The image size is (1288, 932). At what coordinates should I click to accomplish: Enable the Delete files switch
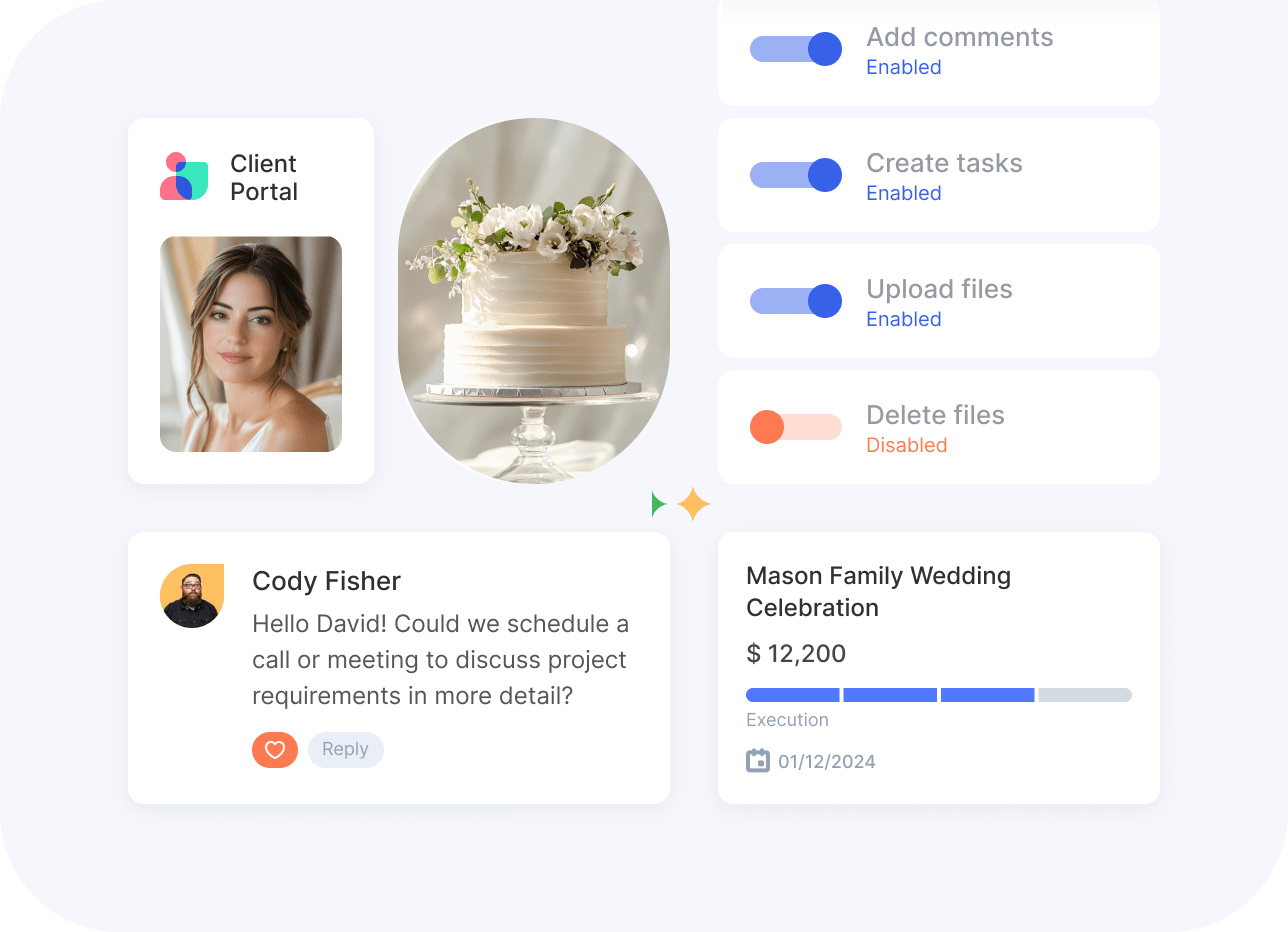point(796,427)
